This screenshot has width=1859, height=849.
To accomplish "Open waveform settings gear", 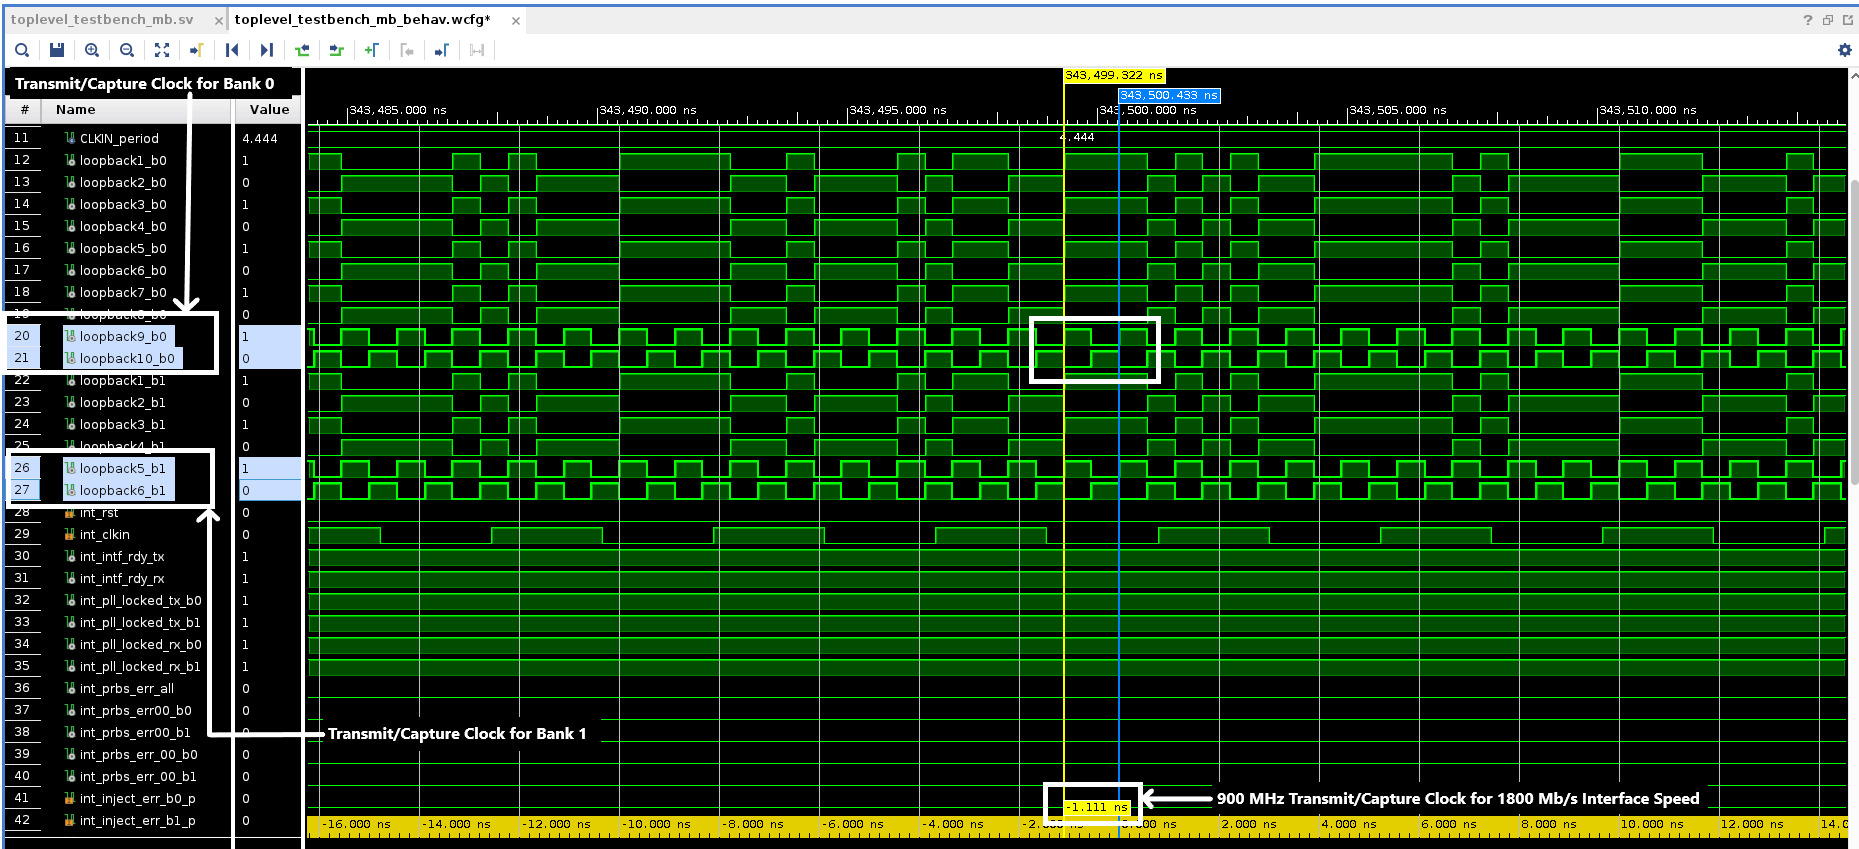I will click(x=1845, y=50).
